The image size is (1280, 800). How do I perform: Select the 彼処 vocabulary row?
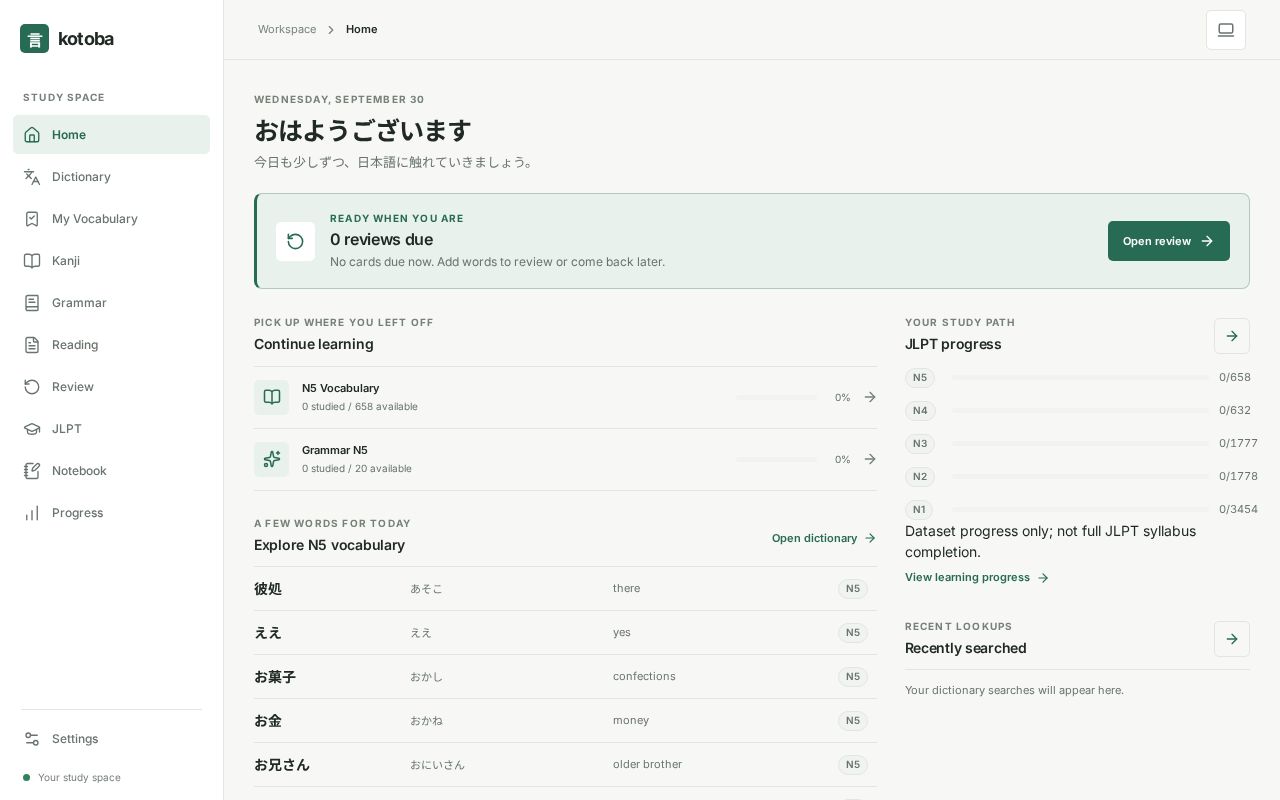(x=565, y=589)
